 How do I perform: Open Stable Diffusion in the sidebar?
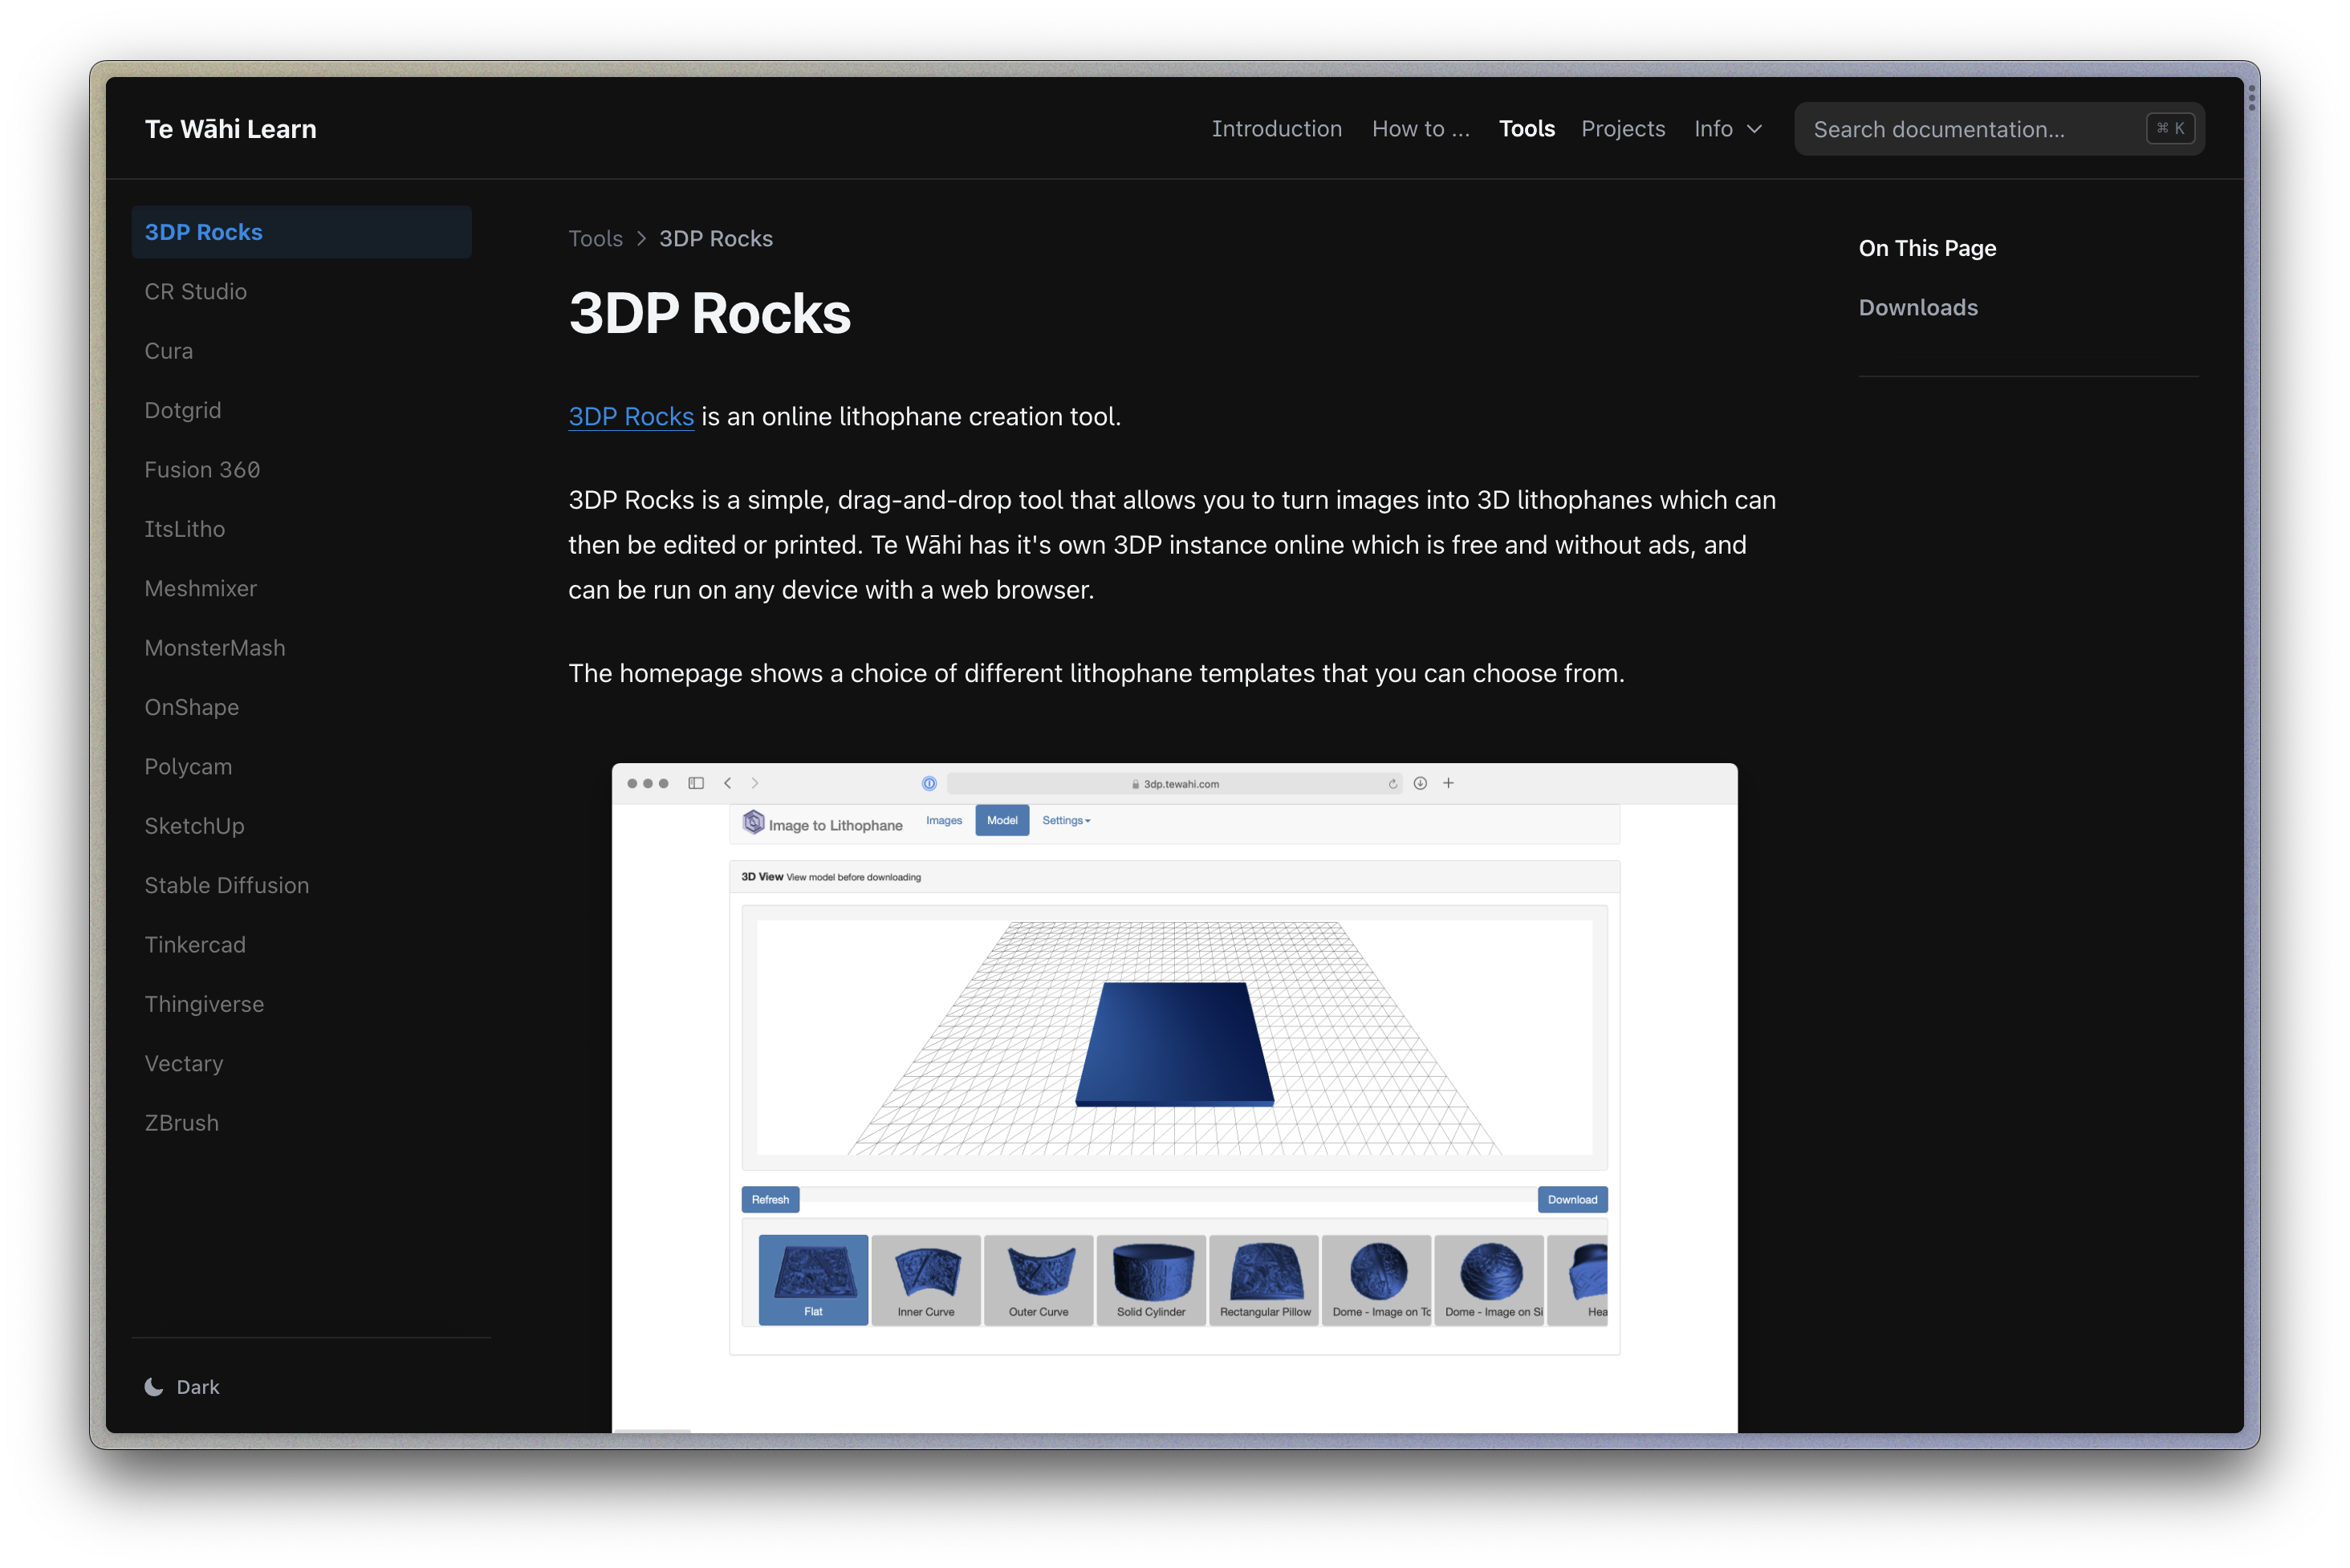[227, 885]
